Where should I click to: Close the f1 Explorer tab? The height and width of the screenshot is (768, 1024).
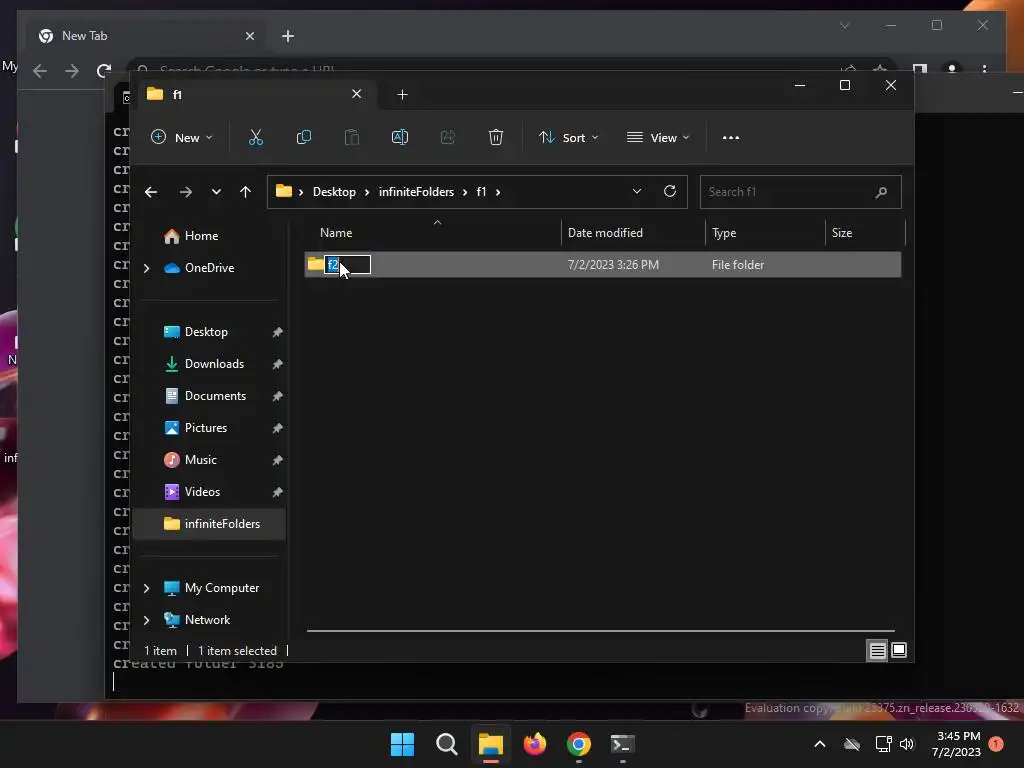pos(357,94)
